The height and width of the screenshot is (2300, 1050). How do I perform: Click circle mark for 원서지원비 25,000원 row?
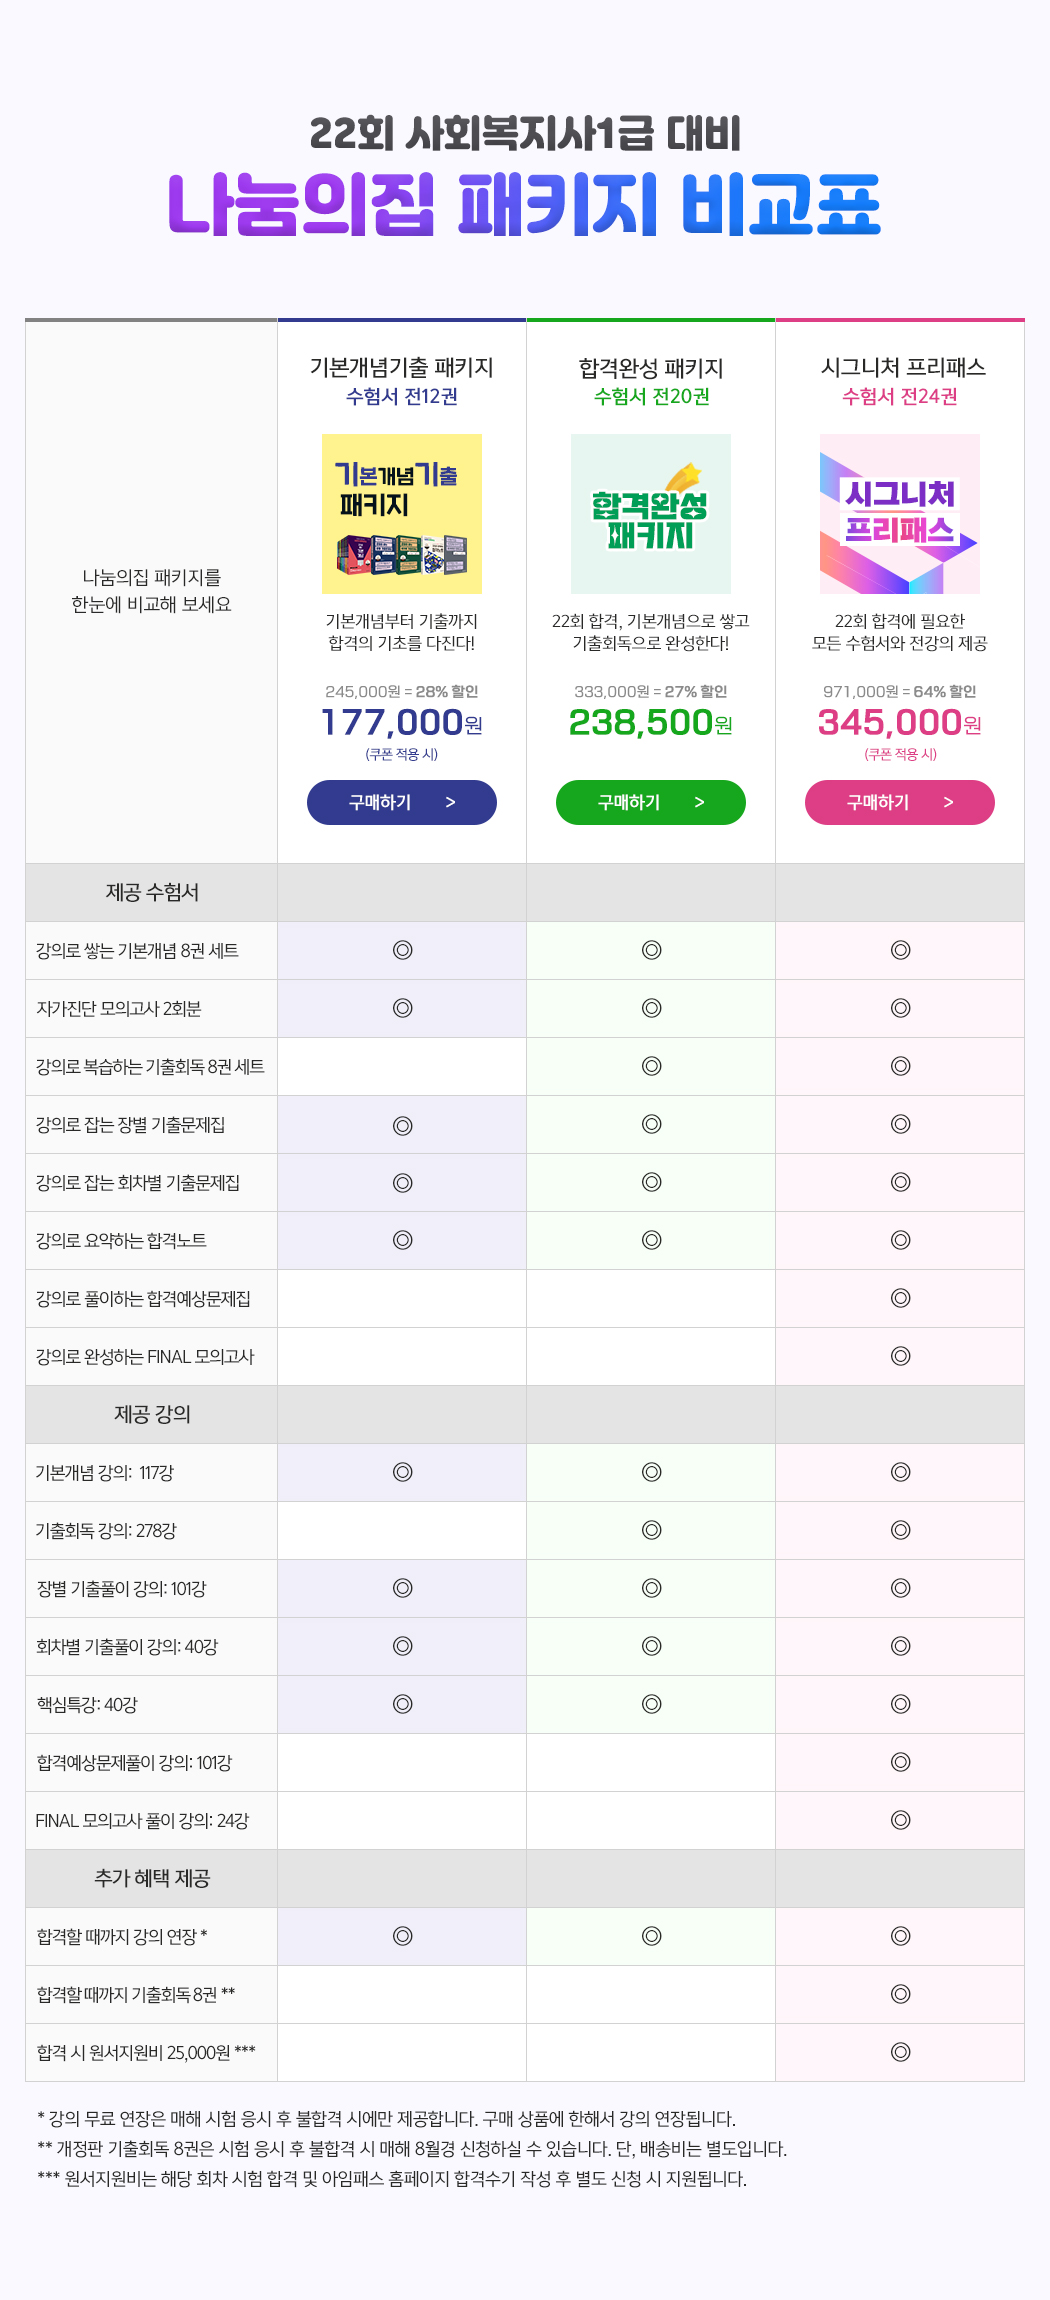coord(900,2052)
